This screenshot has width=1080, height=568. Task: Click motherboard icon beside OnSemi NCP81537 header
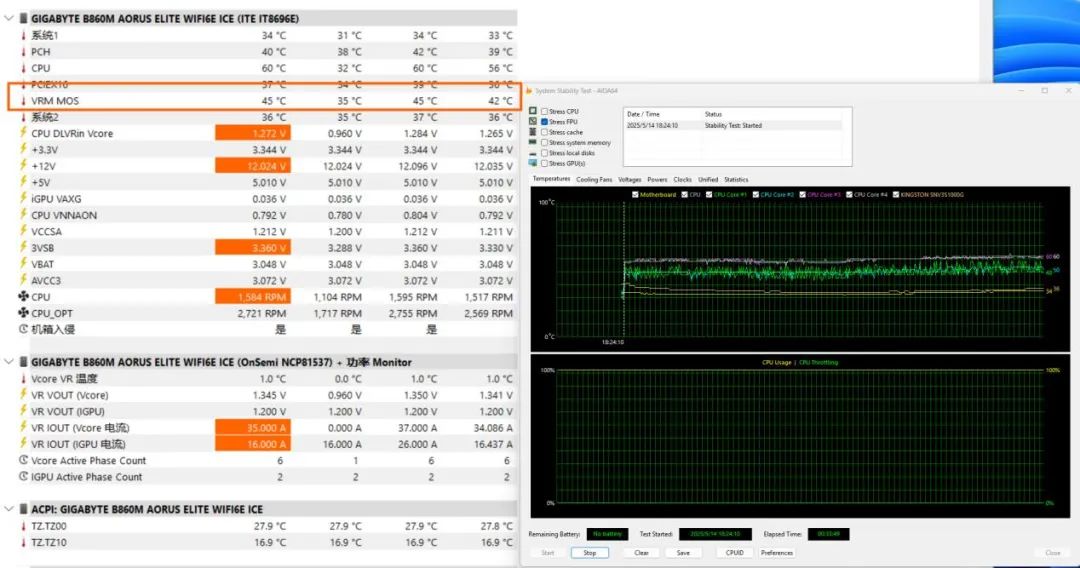[x=23, y=361]
